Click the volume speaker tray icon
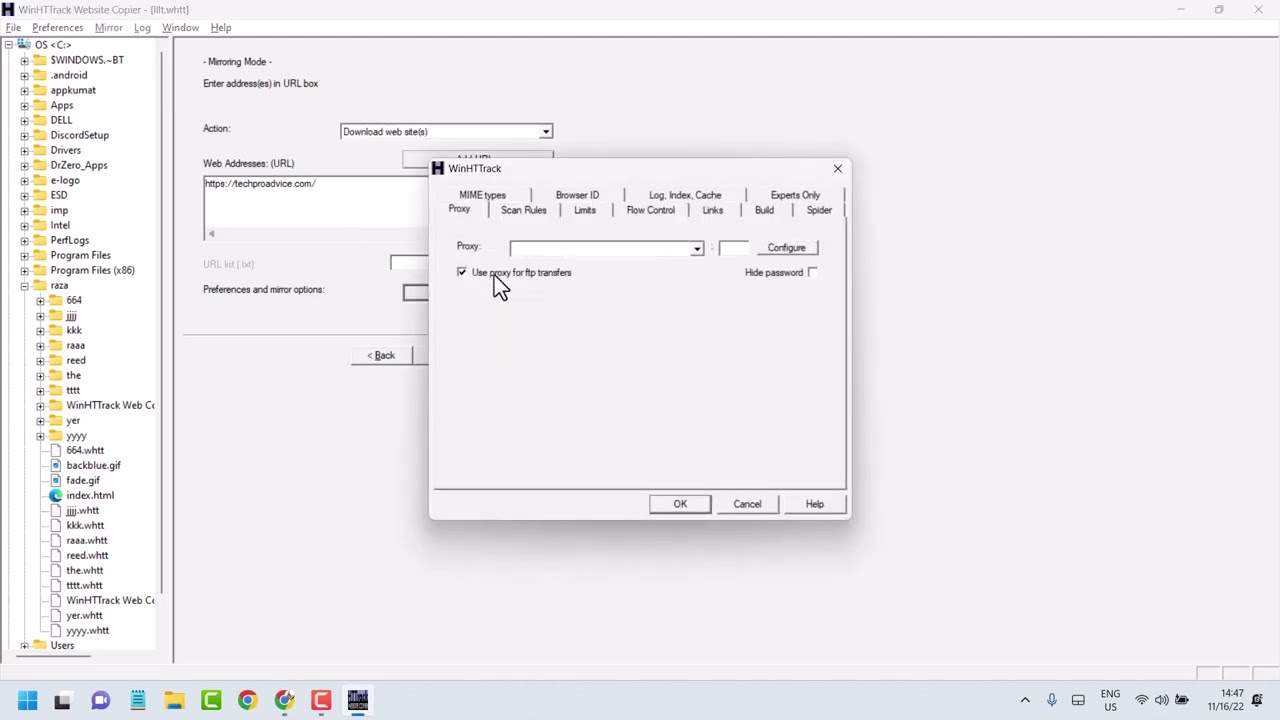This screenshot has width=1280, height=720. [x=1161, y=700]
